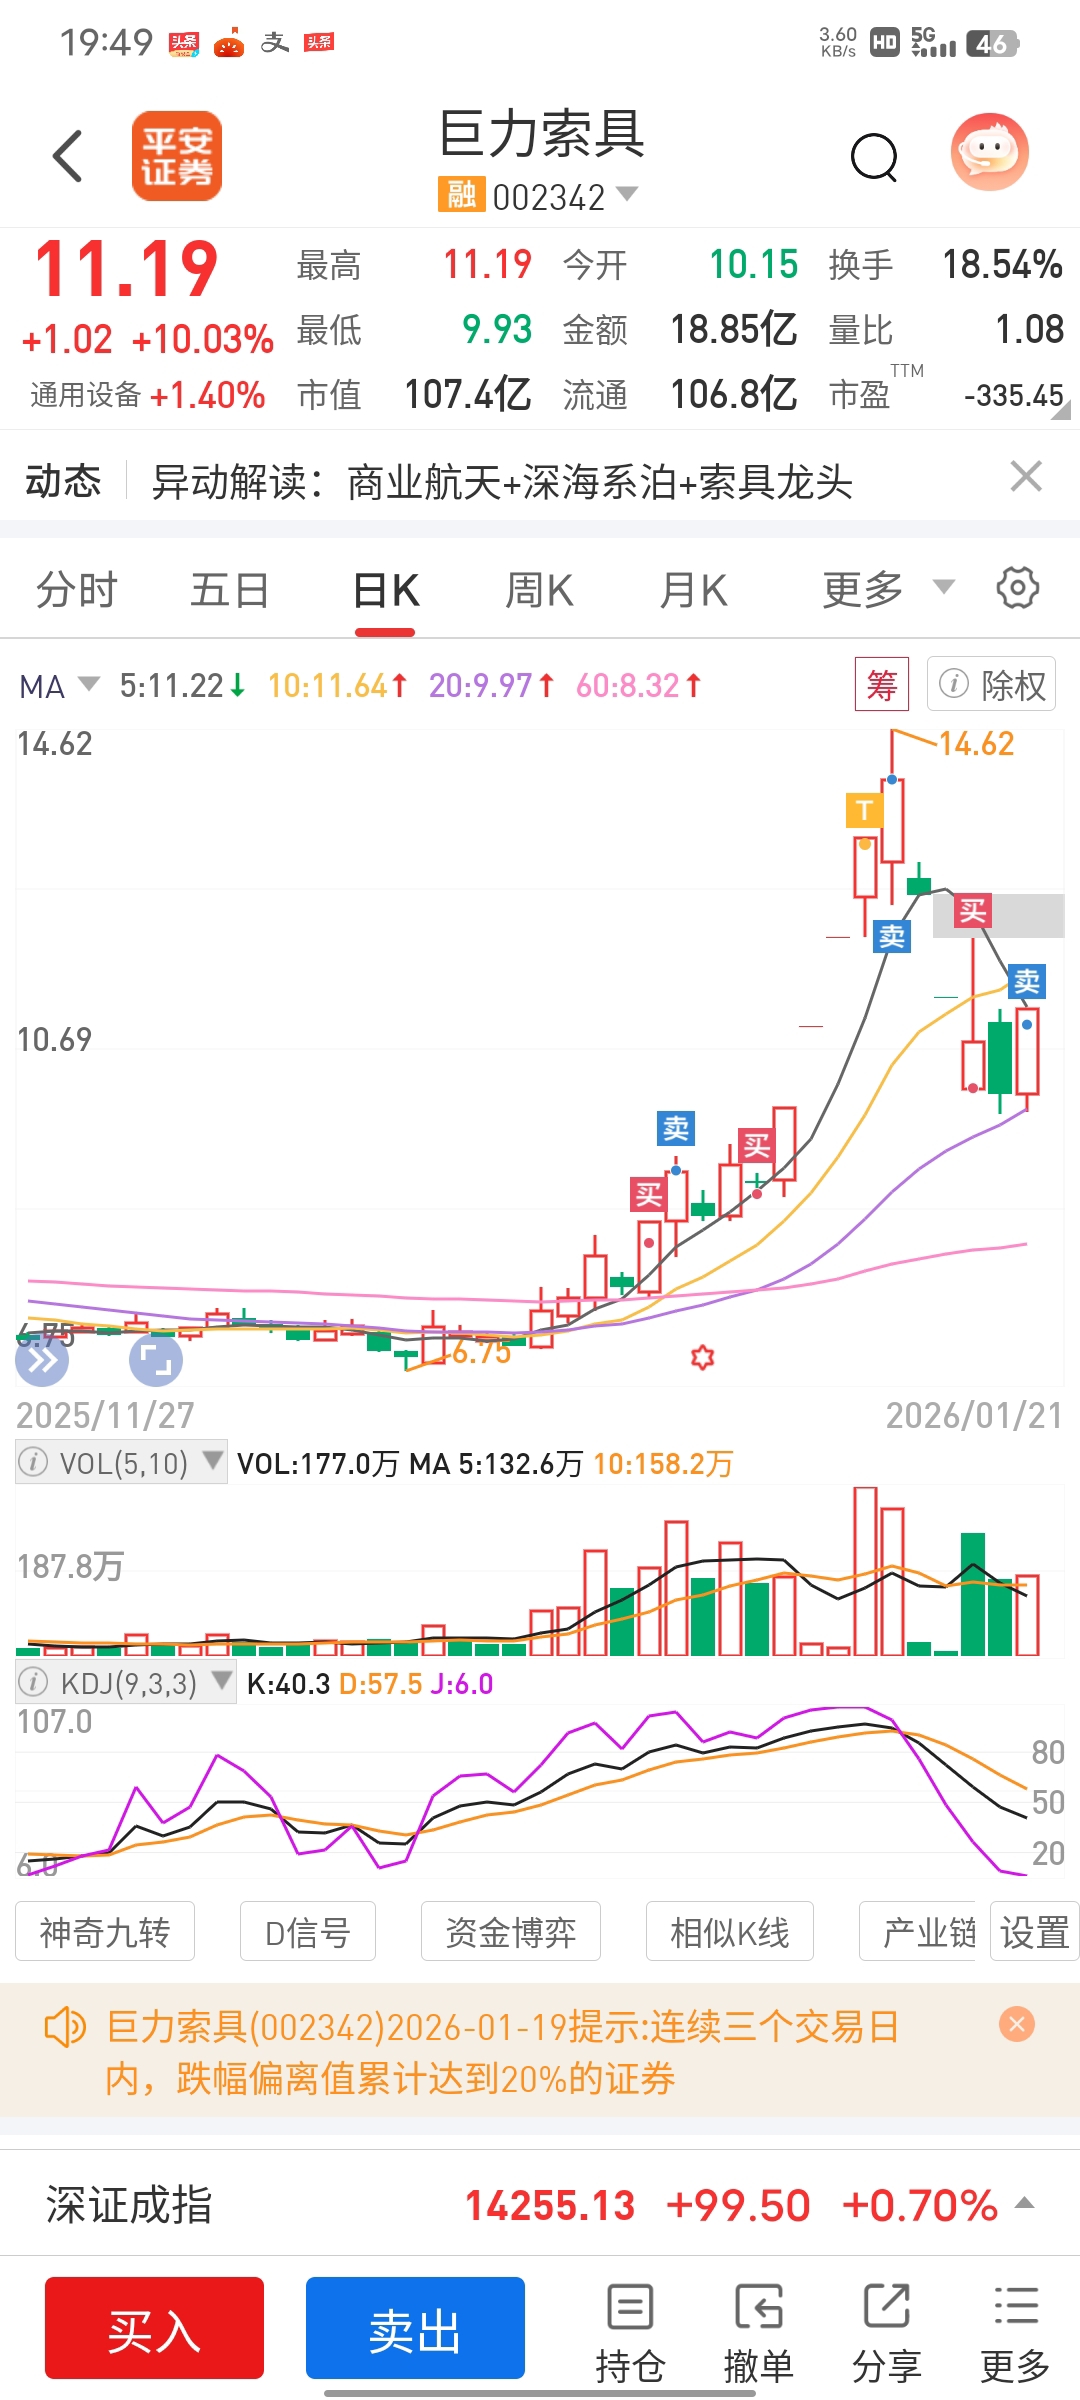Select 产业链 indicator
The width and height of the screenshot is (1080, 2400).
pyautogui.click(x=918, y=1932)
